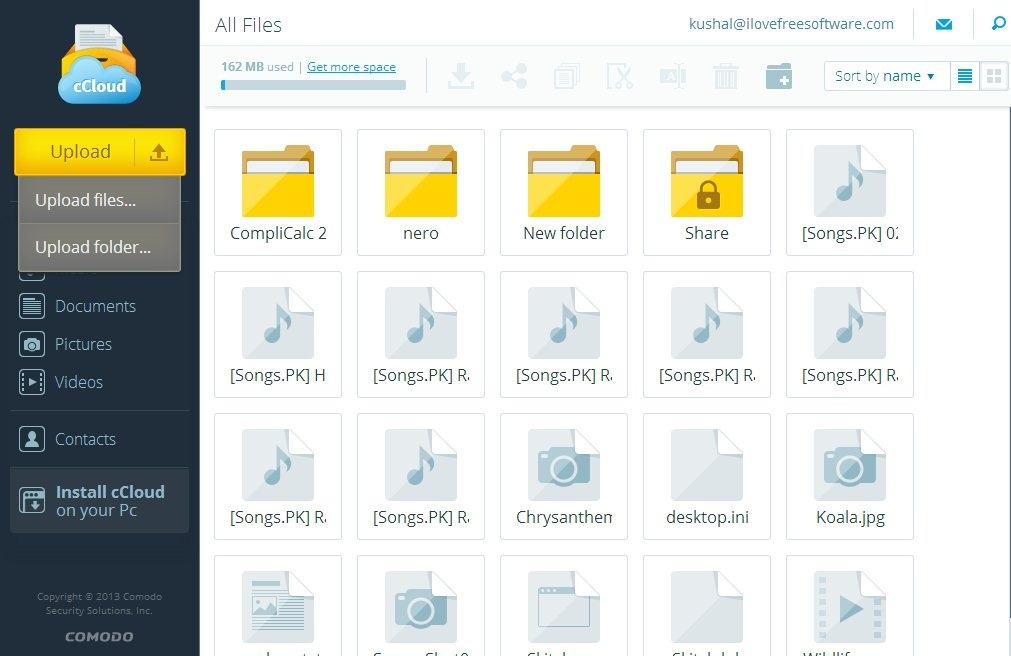Click the New folder toolbar icon
The height and width of the screenshot is (656, 1011).
779,76
